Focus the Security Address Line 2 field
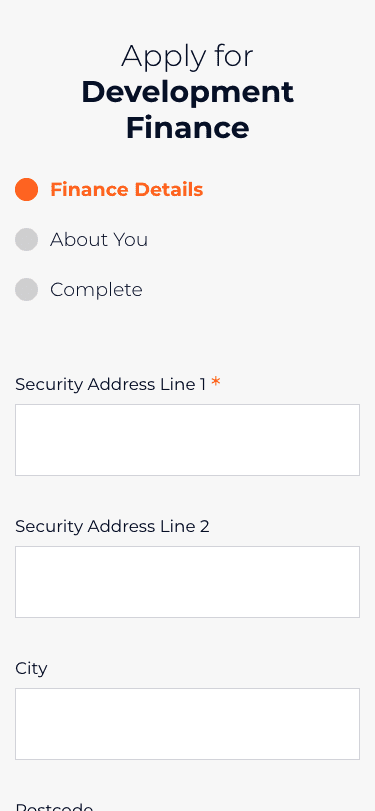 click(187, 582)
